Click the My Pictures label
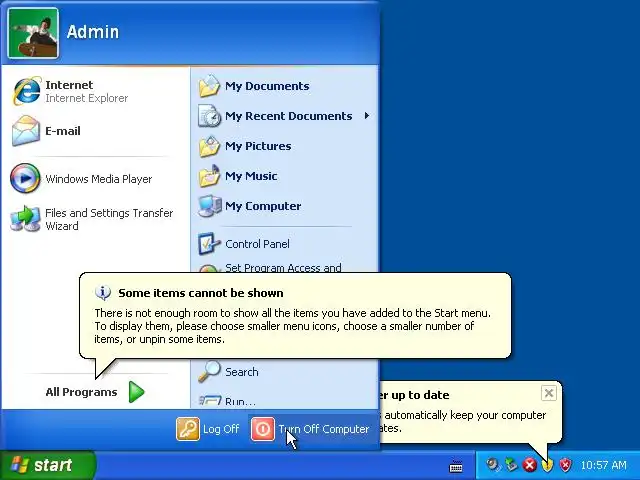The height and width of the screenshot is (480, 640). (258, 146)
